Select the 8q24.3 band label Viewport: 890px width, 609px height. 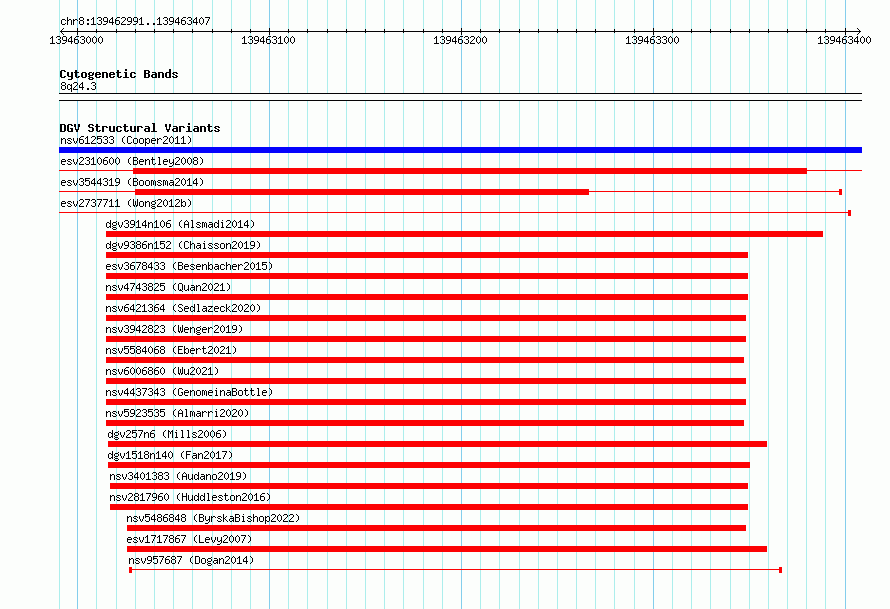[x=78, y=86]
